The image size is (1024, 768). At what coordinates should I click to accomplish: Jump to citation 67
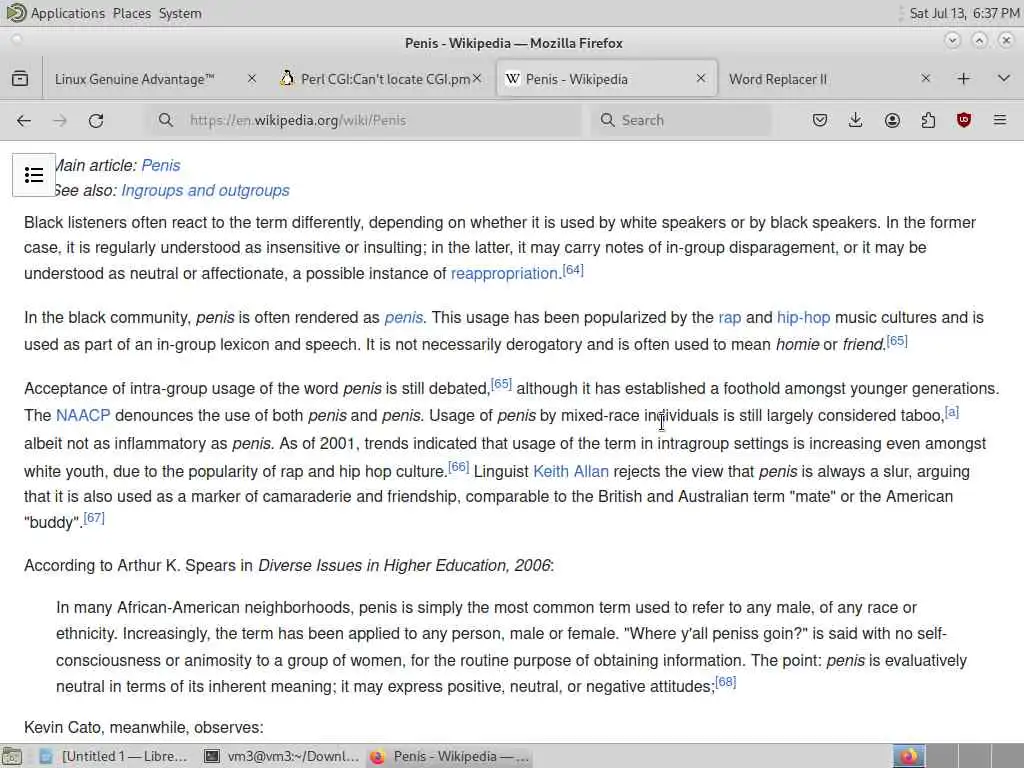(94, 518)
